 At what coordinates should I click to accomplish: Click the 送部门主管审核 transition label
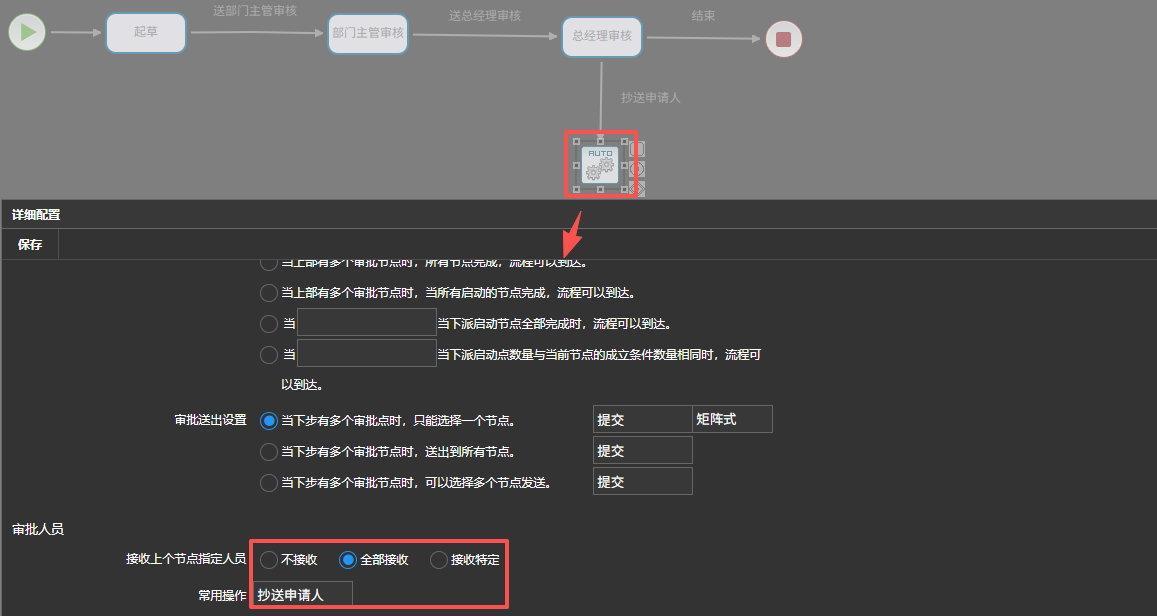[254, 12]
